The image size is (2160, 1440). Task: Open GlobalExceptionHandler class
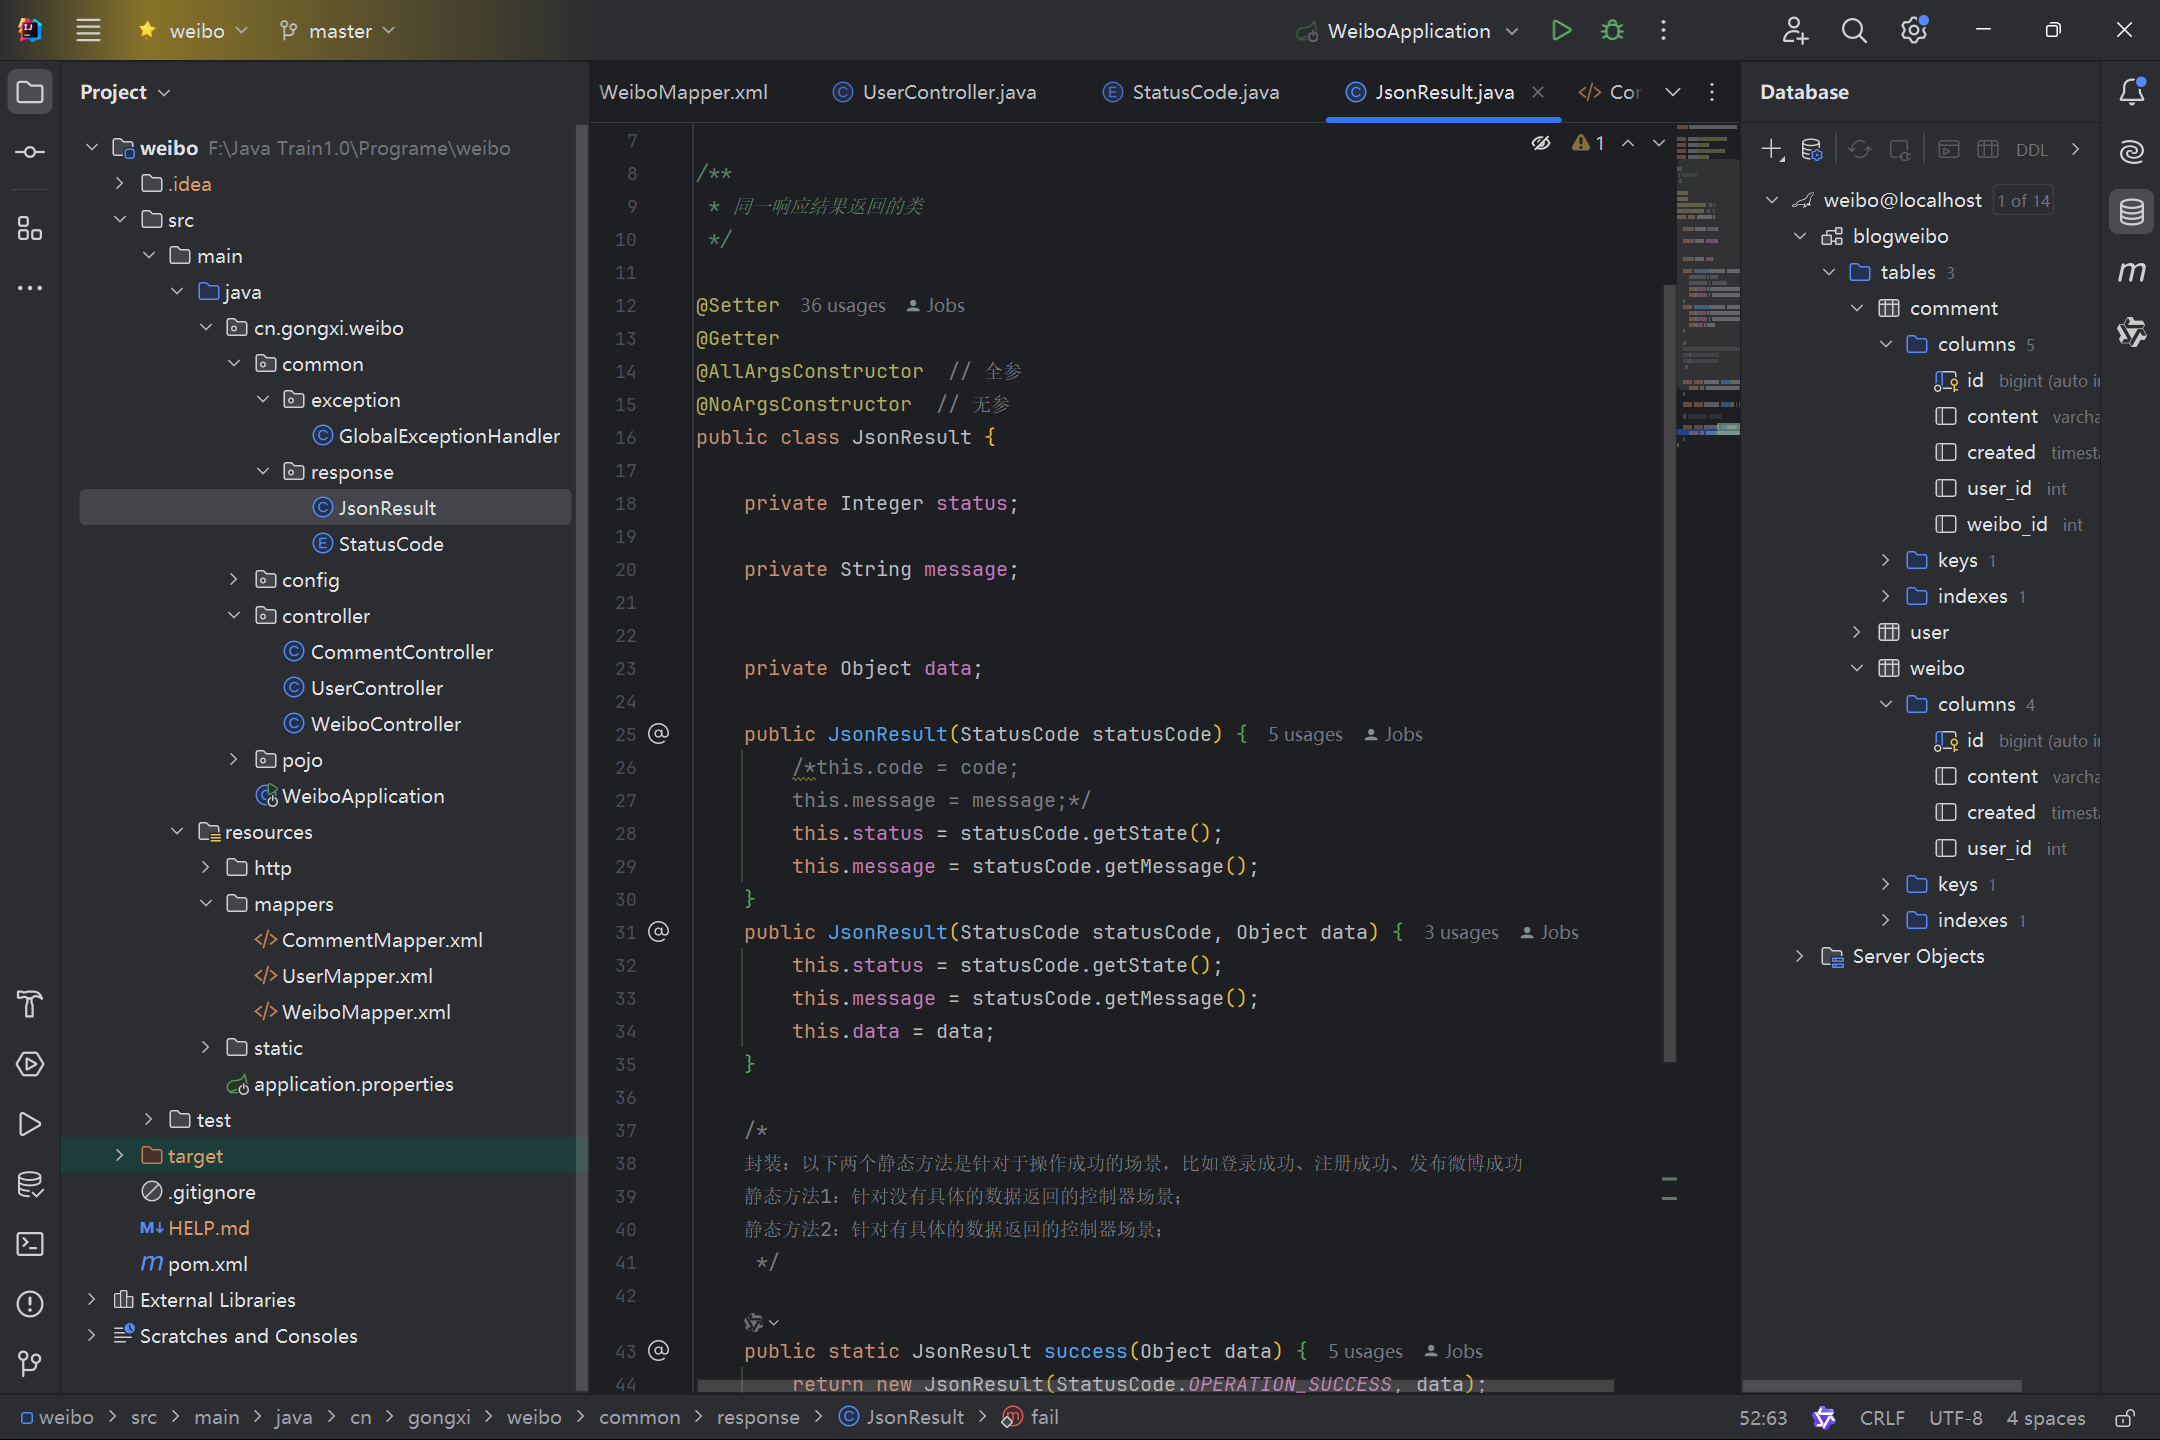click(449, 436)
